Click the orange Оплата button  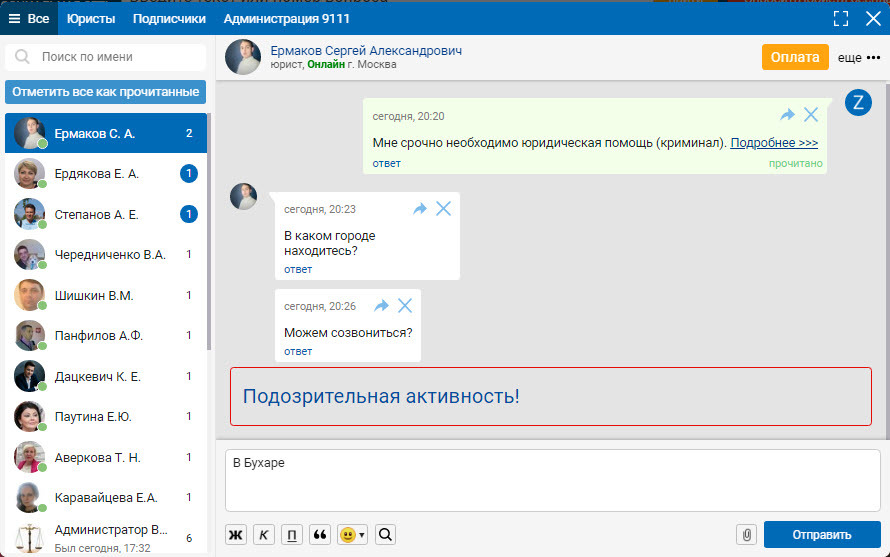coord(795,58)
